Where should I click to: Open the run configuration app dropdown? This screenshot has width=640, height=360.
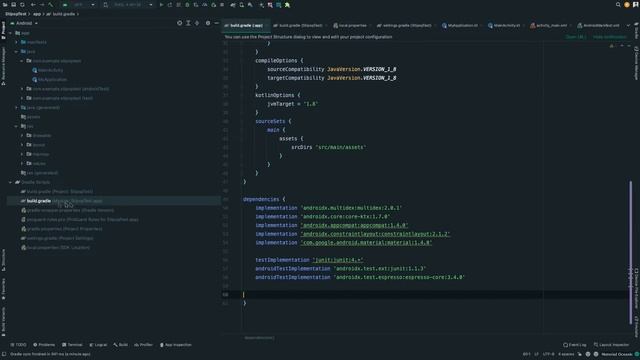(x=79, y=5)
